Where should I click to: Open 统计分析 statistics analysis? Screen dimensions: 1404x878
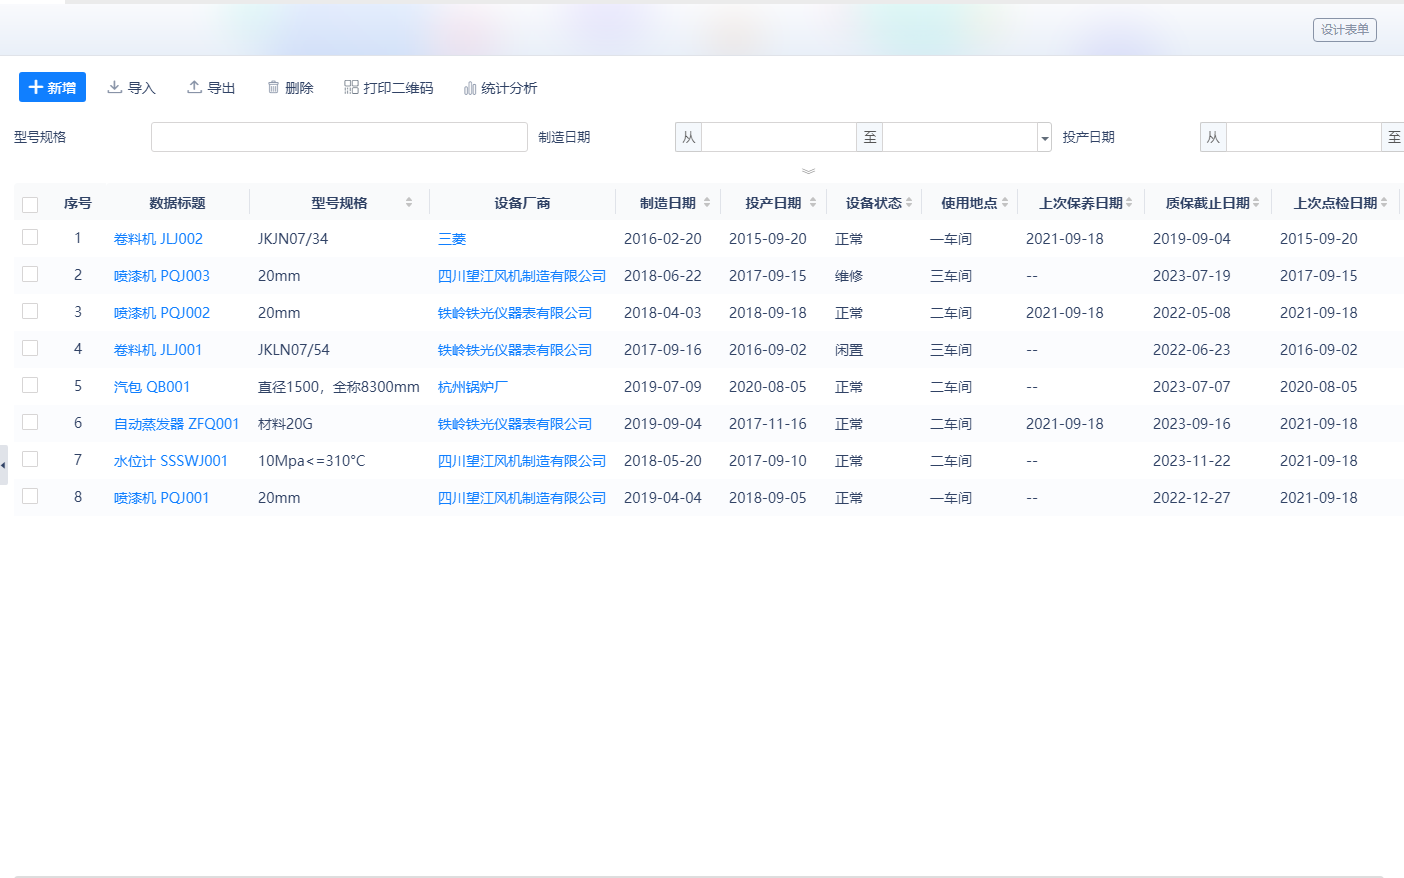[500, 88]
